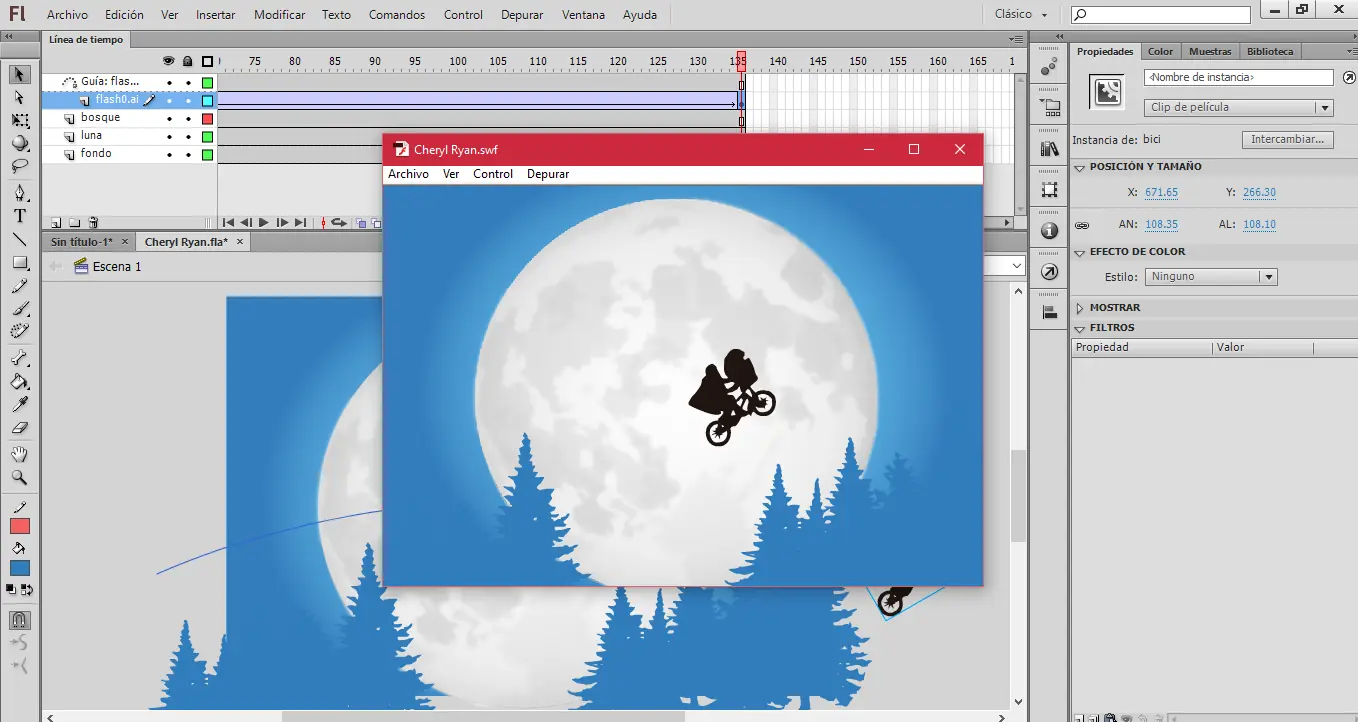Click the new layer folder icon
This screenshot has height=722, width=1358.
click(x=74, y=223)
